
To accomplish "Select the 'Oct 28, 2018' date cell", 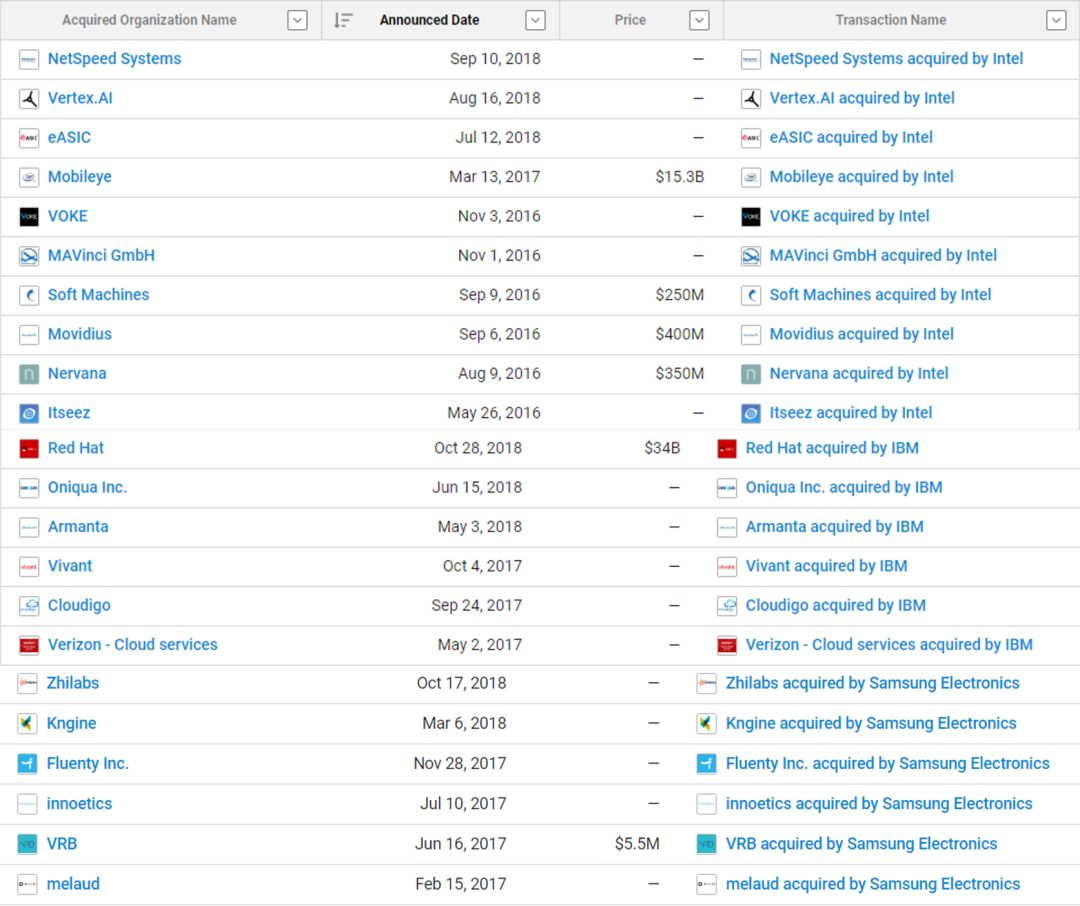I will tap(478, 448).
